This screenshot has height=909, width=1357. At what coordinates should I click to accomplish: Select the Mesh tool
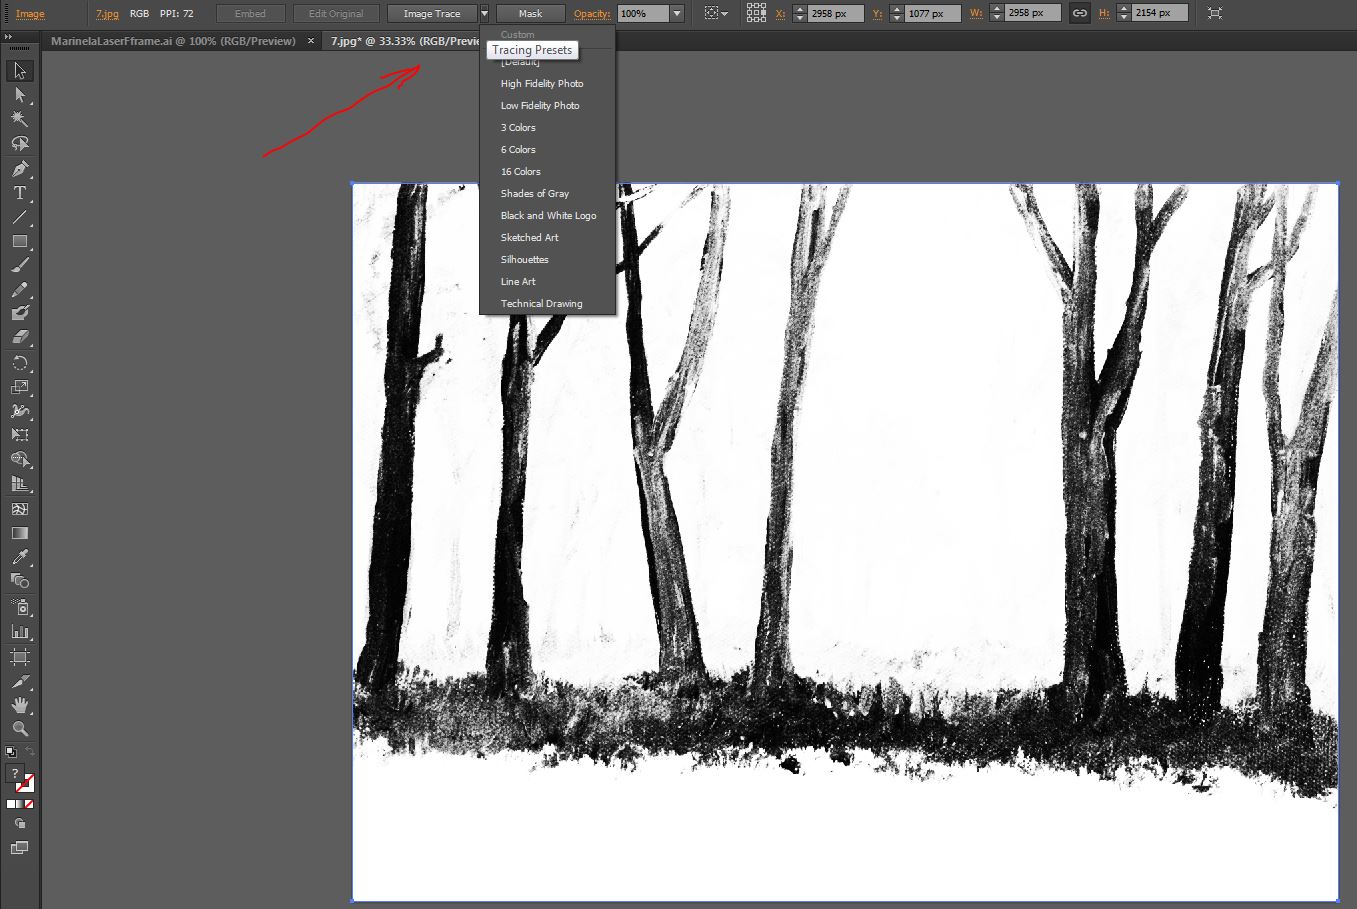click(x=20, y=509)
